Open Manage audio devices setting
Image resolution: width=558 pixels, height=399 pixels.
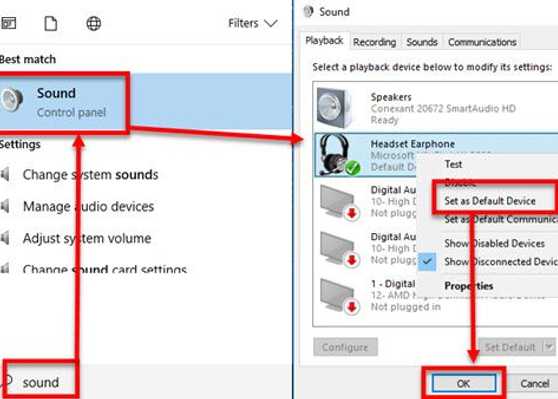click(x=88, y=206)
